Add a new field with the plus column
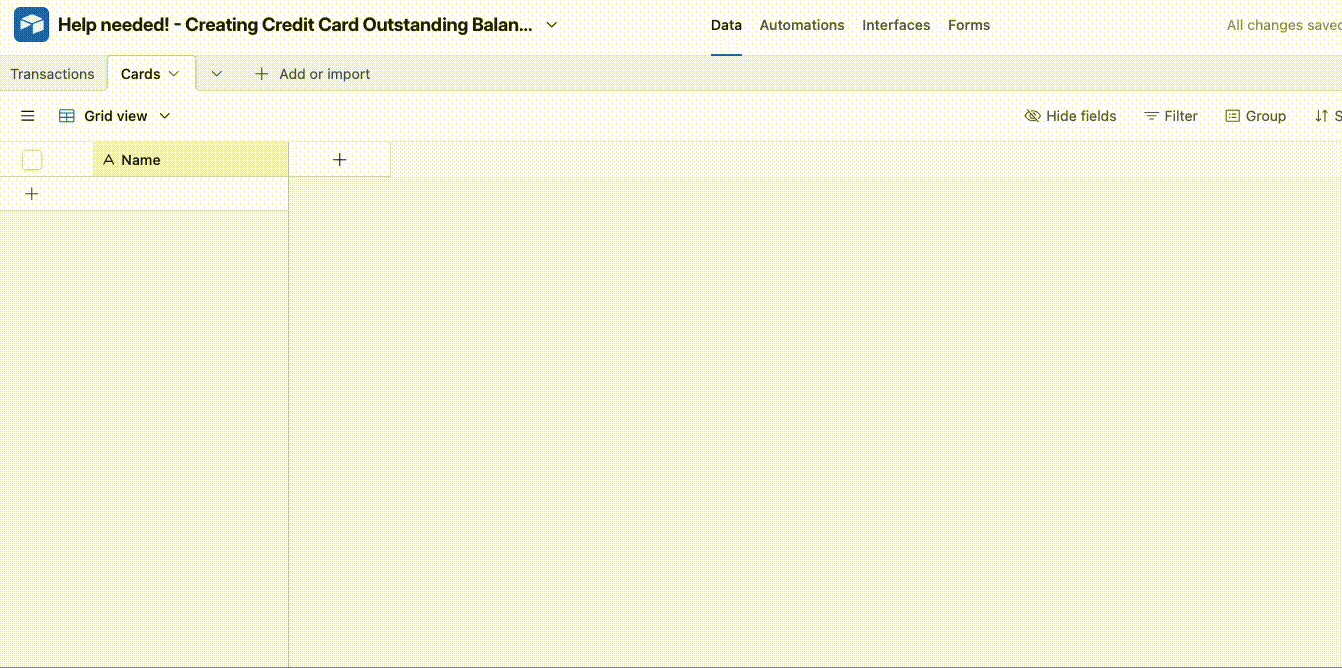 (x=340, y=160)
